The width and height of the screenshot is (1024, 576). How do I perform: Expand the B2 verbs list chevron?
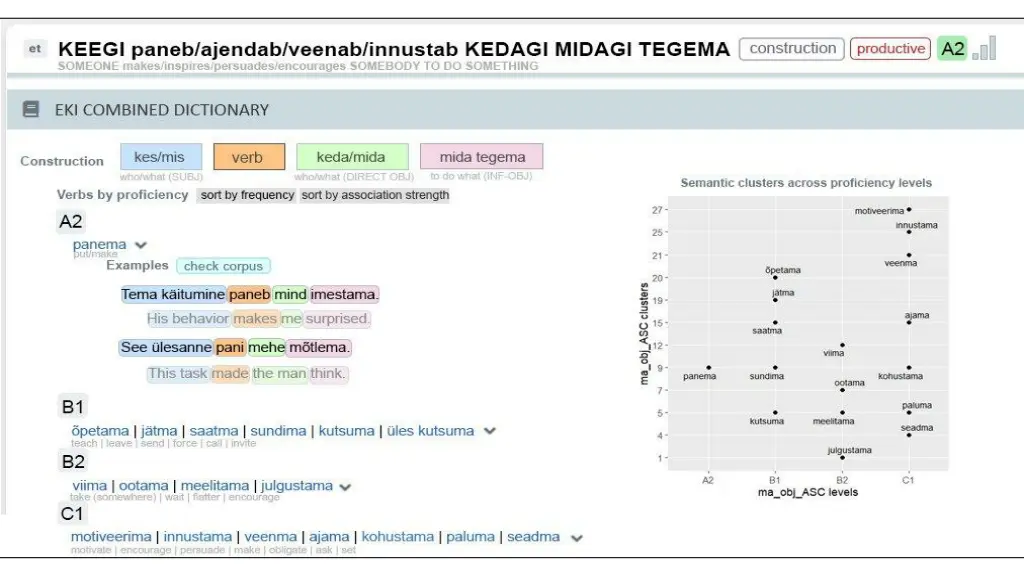(x=345, y=487)
